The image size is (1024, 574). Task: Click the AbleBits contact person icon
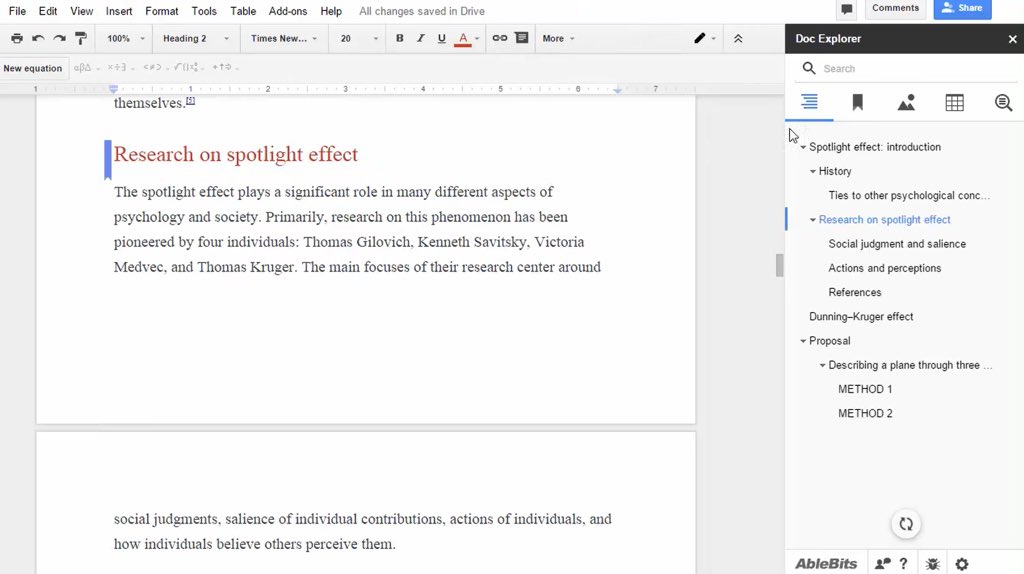pos(882,564)
